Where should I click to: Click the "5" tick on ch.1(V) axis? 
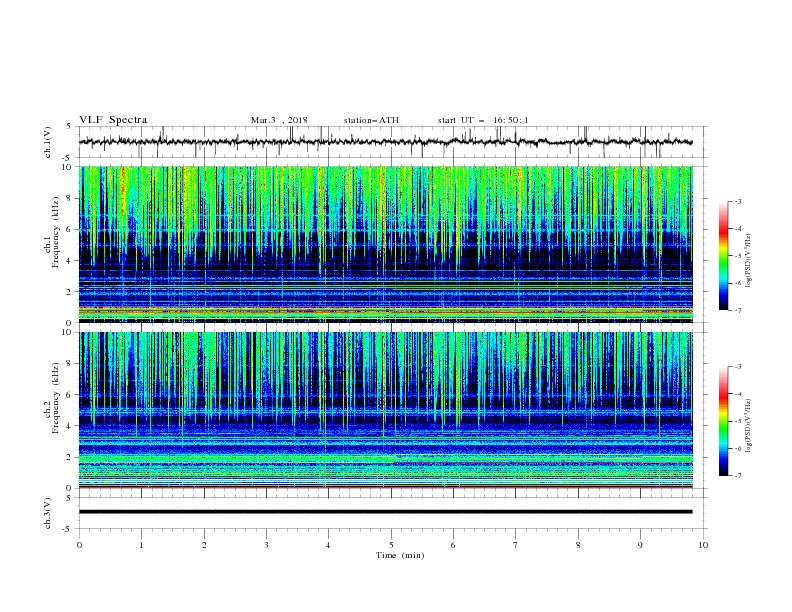coord(69,127)
